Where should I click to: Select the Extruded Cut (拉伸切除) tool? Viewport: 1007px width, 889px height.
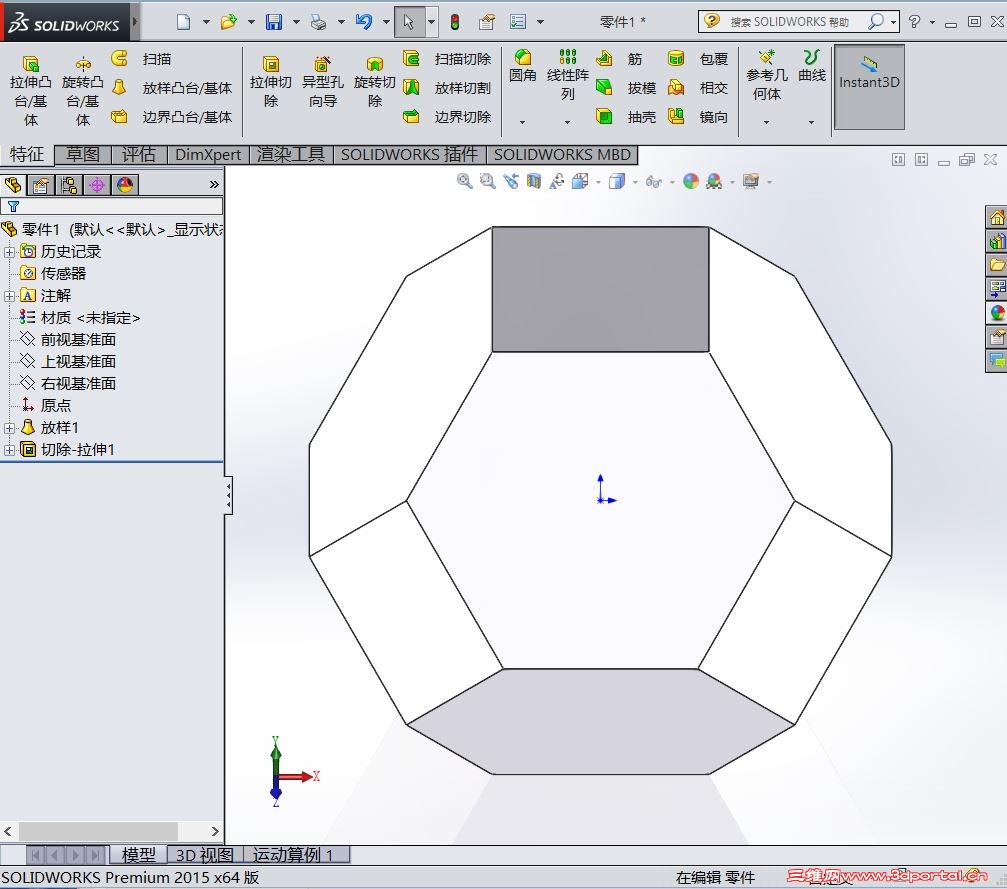(x=270, y=82)
